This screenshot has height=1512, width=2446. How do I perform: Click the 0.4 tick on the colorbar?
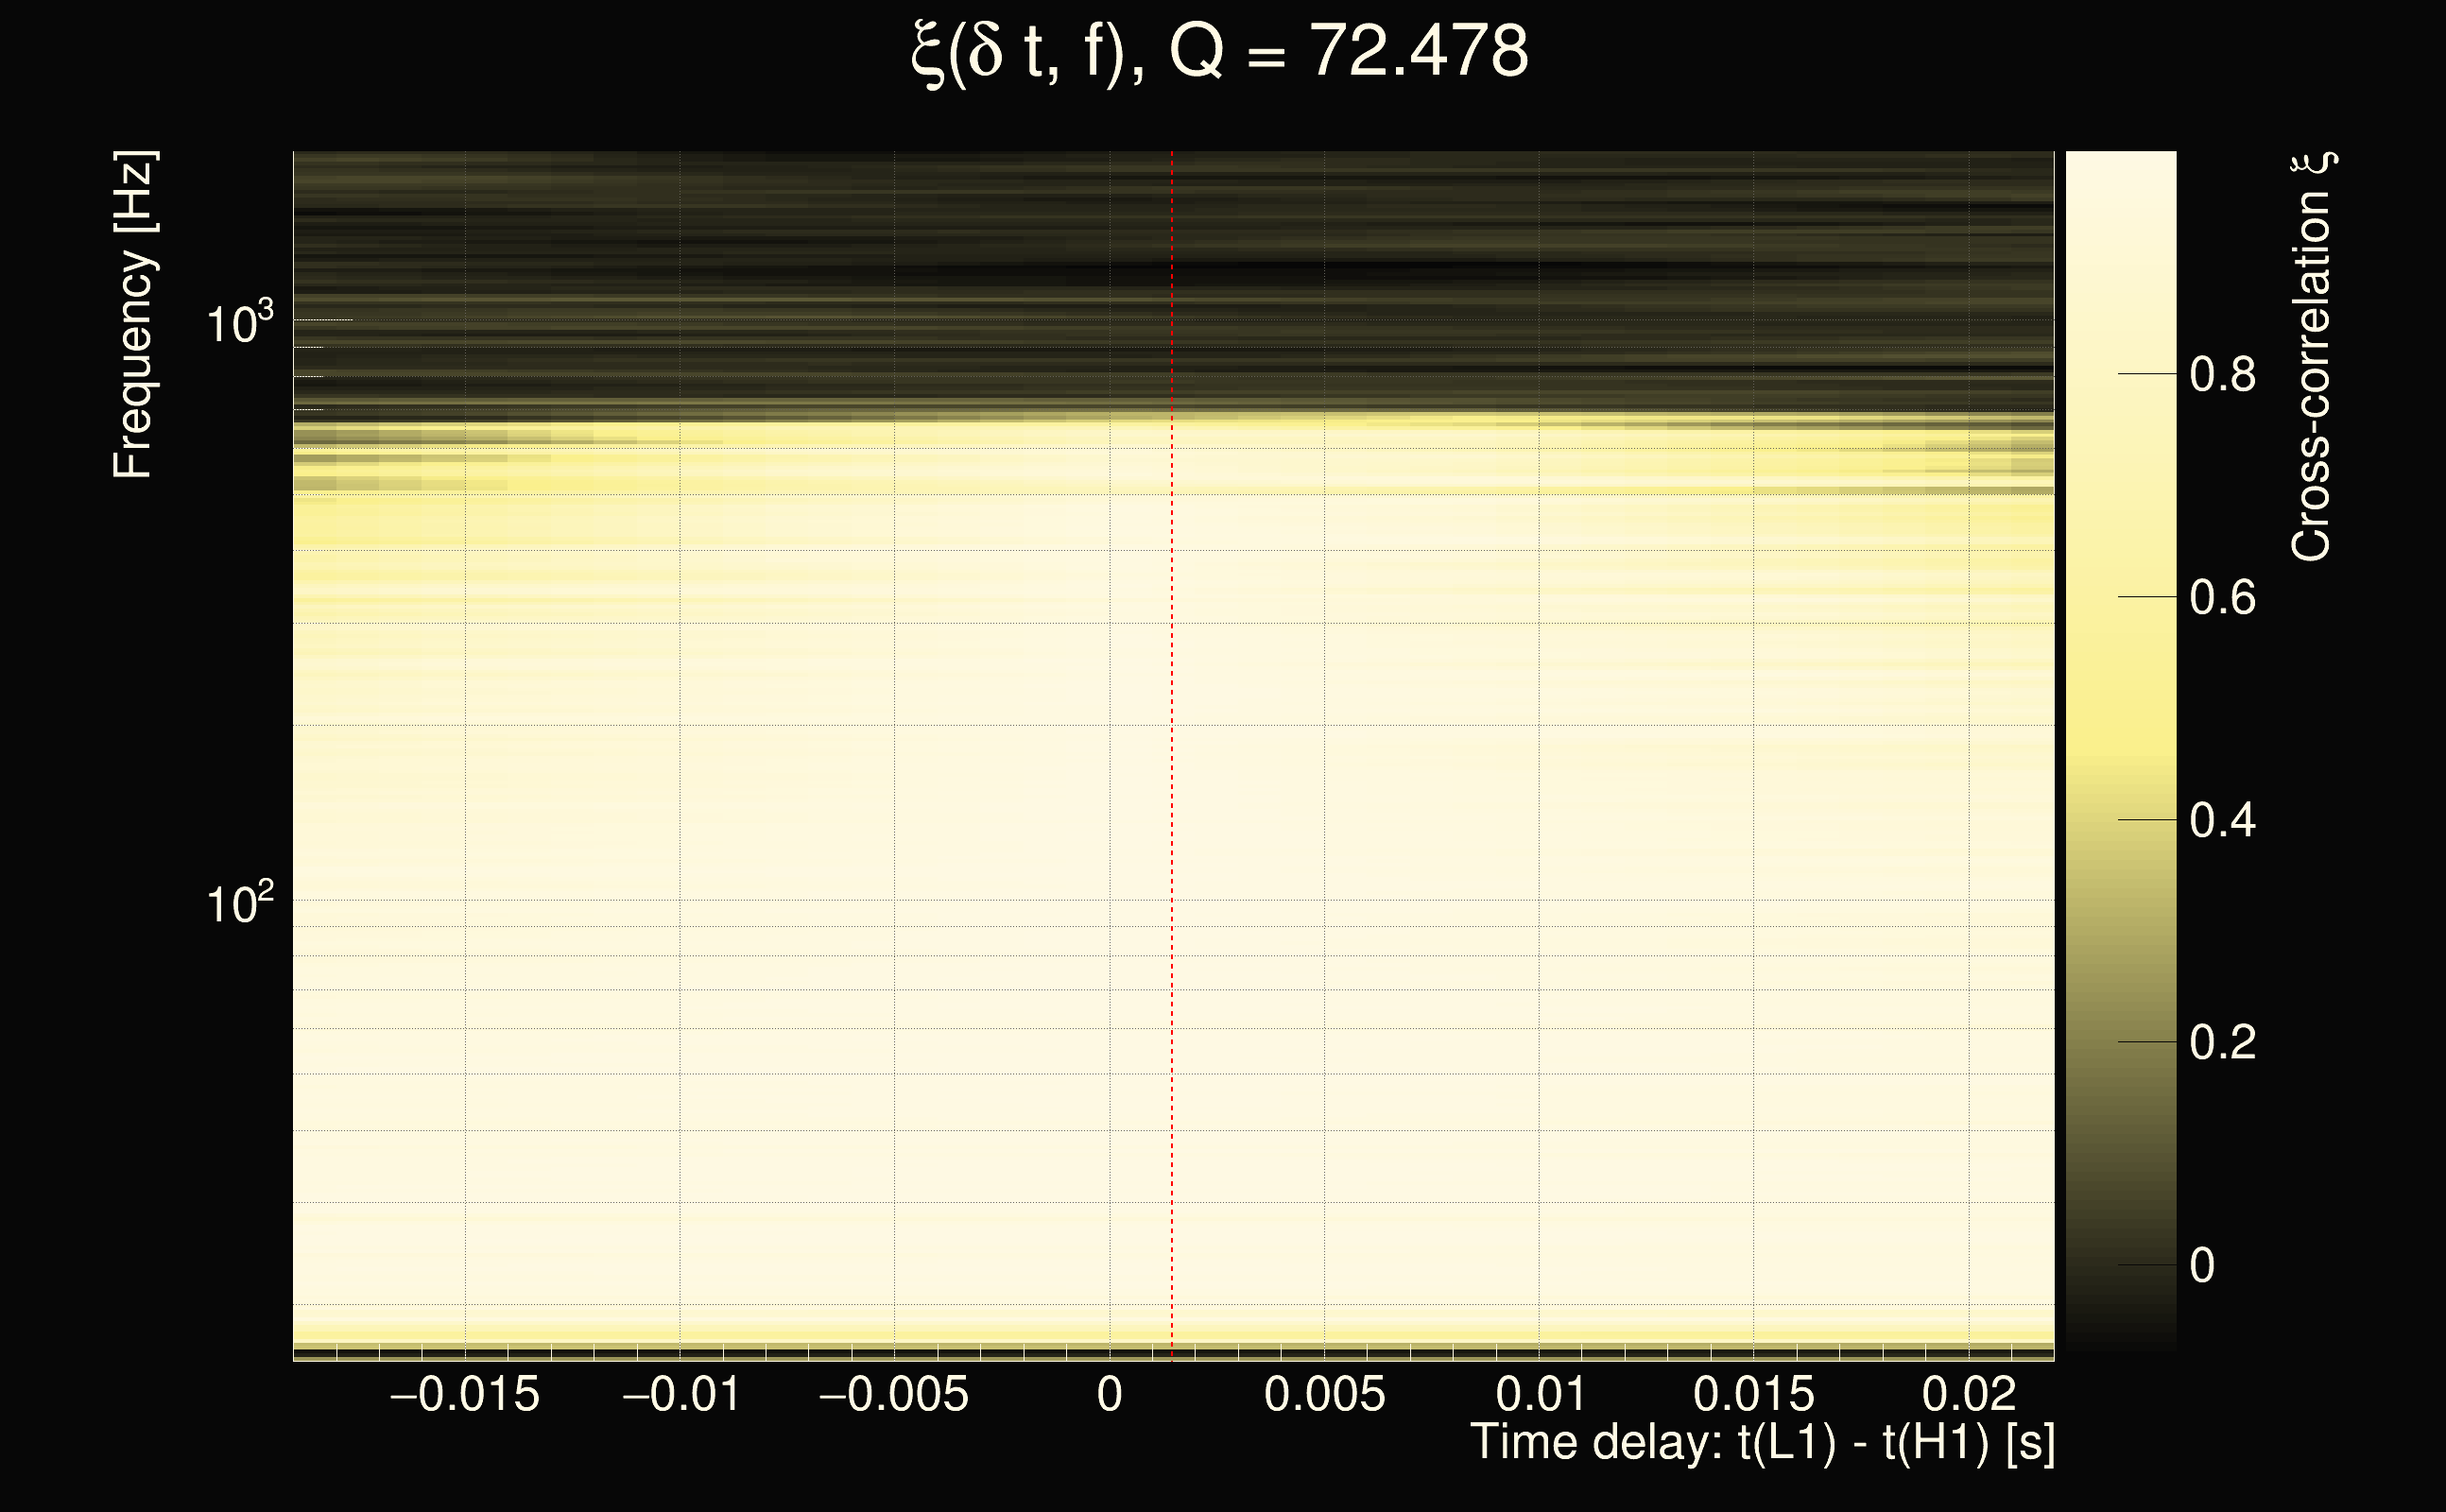click(x=2222, y=821)
